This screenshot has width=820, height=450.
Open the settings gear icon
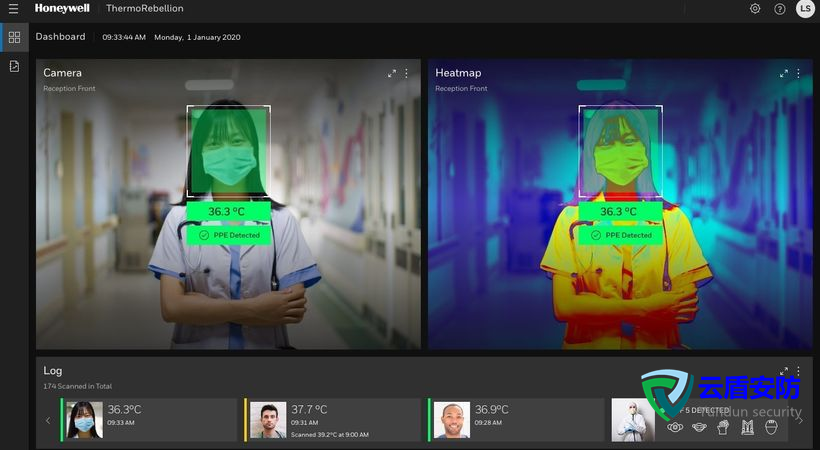[x=755, y=9]
